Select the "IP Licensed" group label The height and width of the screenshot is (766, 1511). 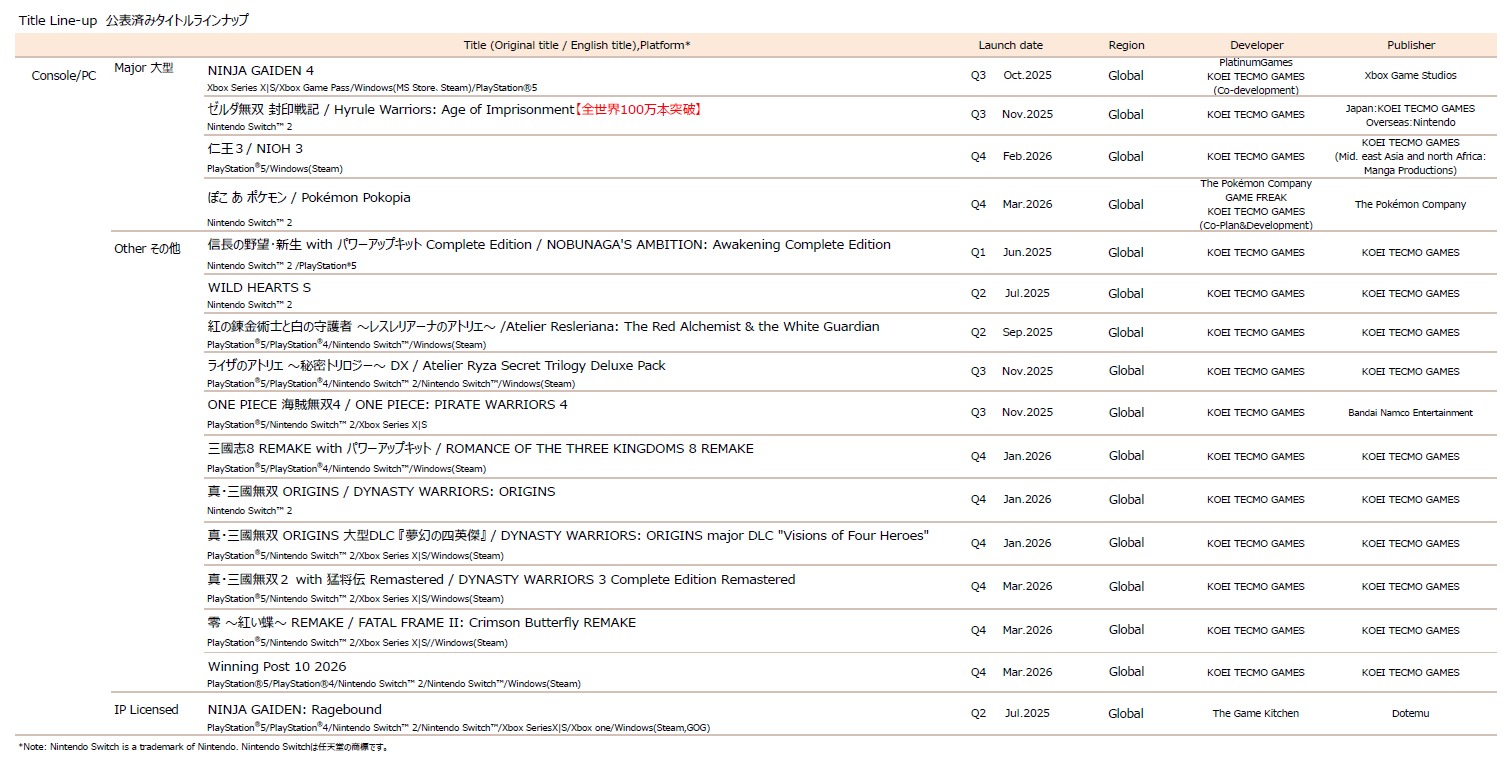click(146, 710)
